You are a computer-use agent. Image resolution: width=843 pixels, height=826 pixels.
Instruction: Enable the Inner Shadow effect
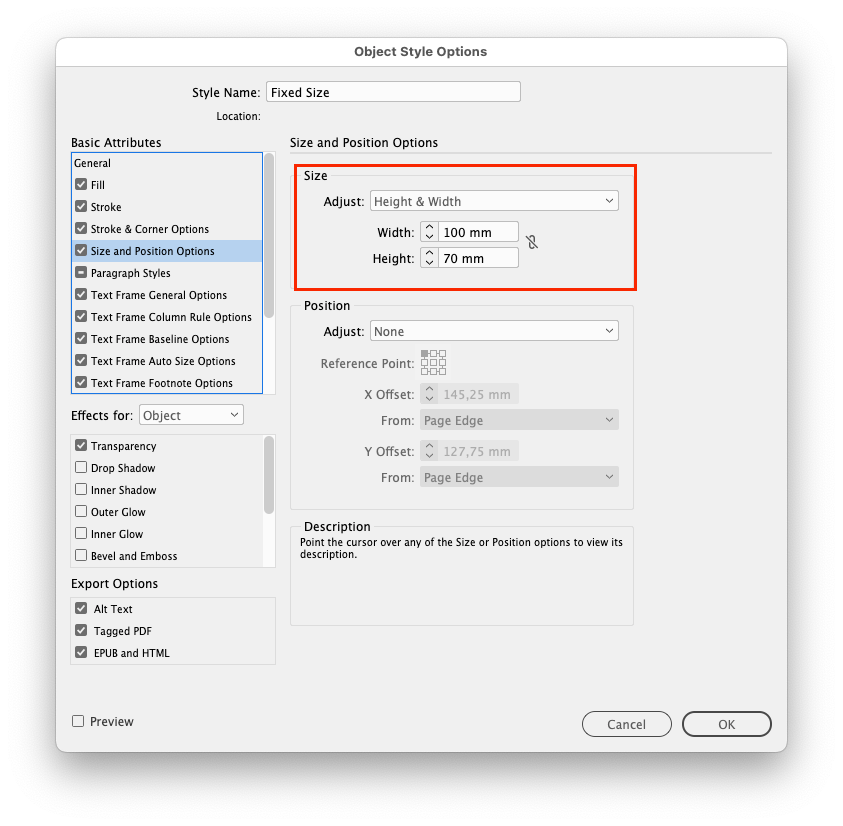(81, 490)
